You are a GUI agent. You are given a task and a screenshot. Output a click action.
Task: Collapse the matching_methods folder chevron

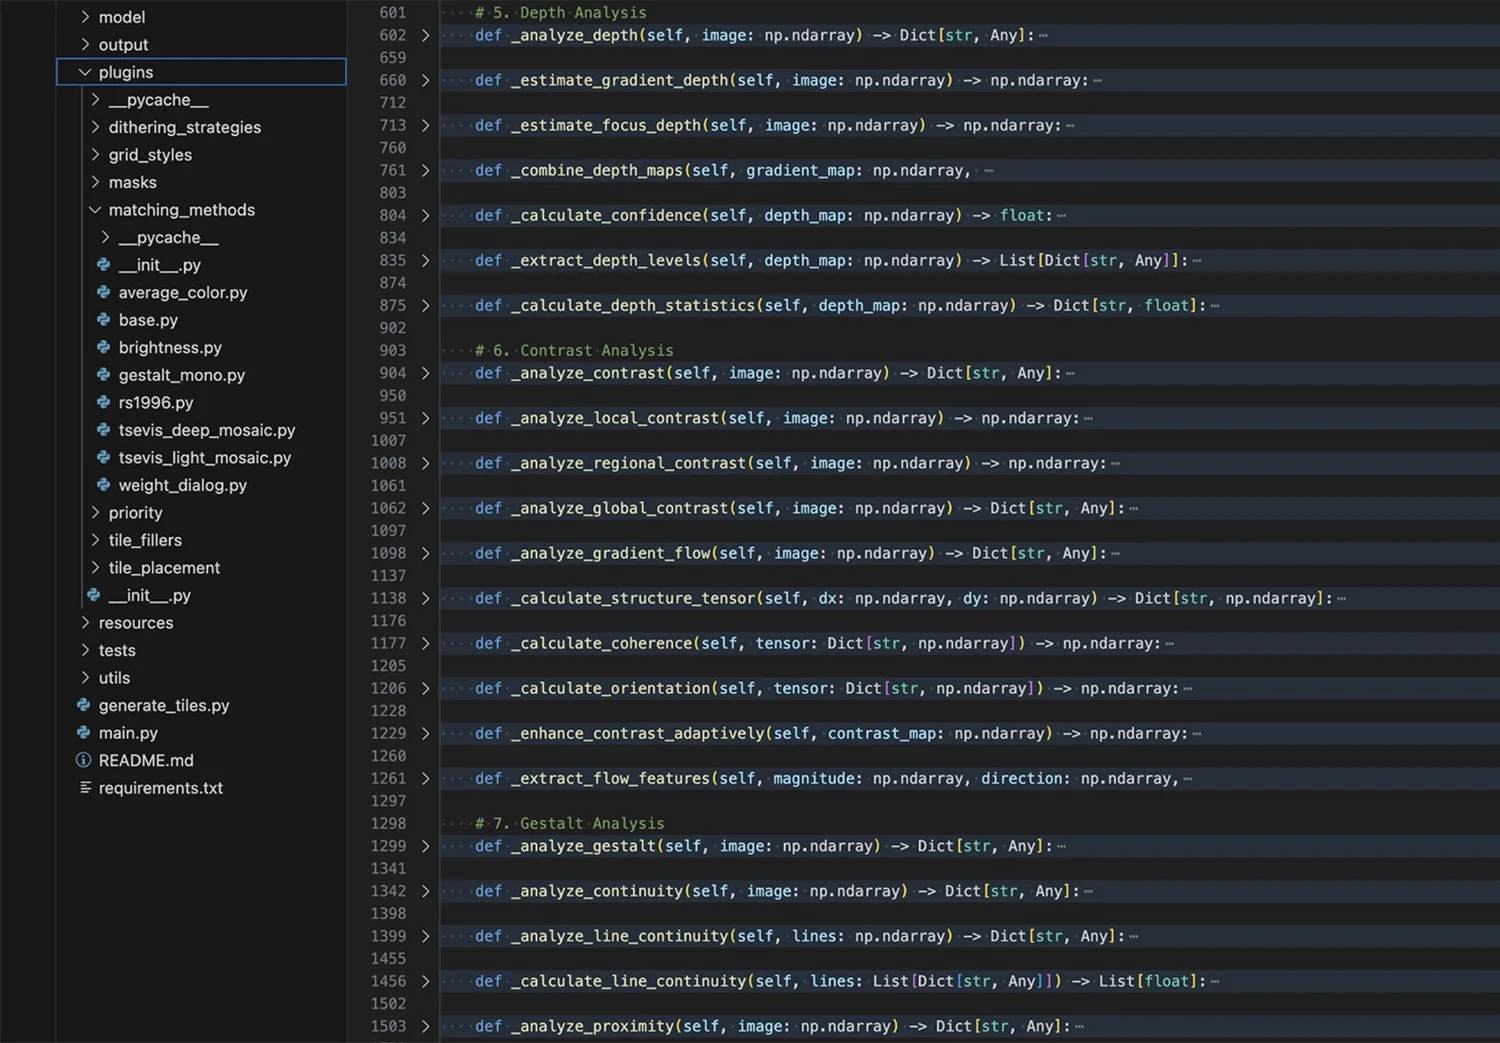pos(95,210)
